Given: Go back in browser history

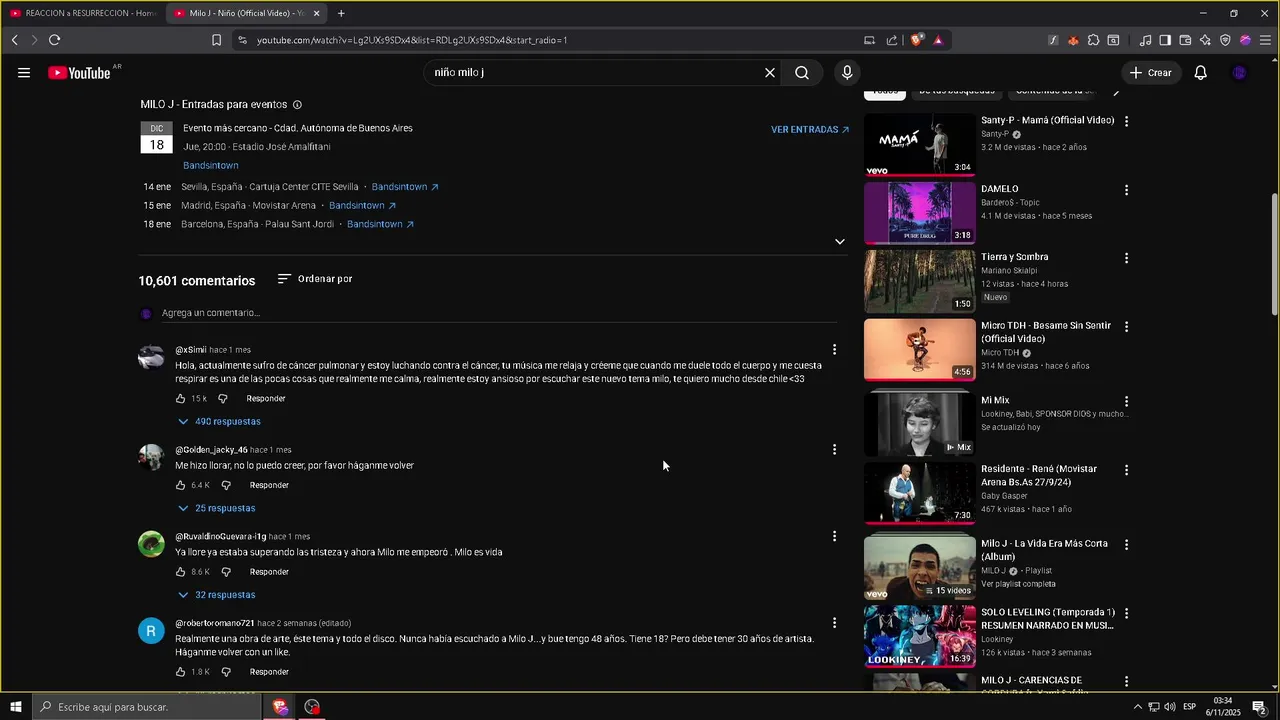Looking at the screenshot, I should 14,40.
